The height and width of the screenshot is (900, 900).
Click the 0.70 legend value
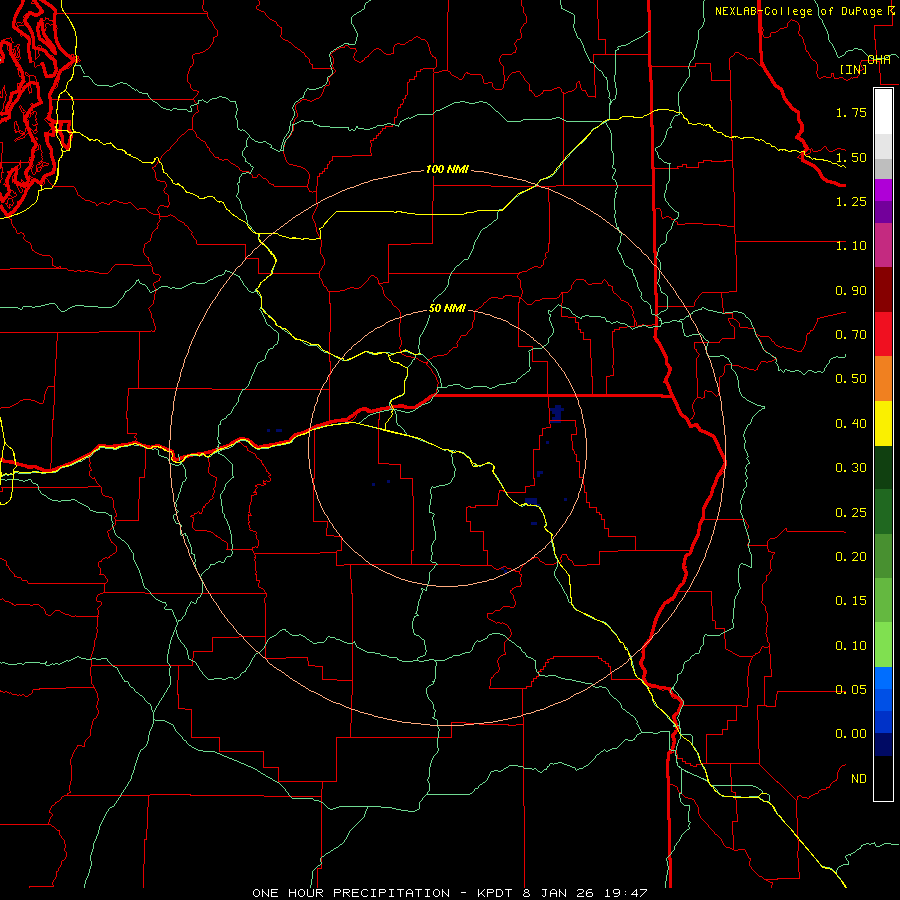coord(851,335)
